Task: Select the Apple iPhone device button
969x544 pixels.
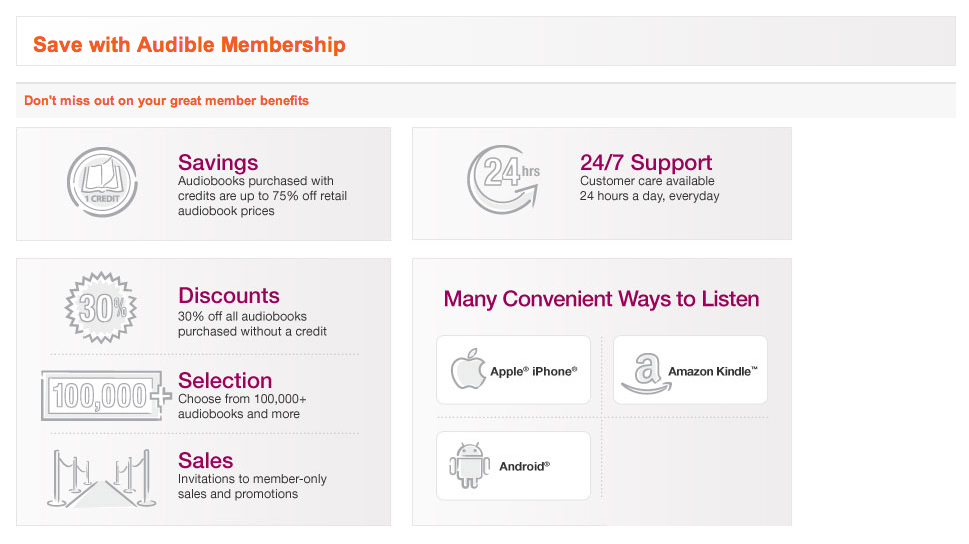Action: (x=513, y=370)
